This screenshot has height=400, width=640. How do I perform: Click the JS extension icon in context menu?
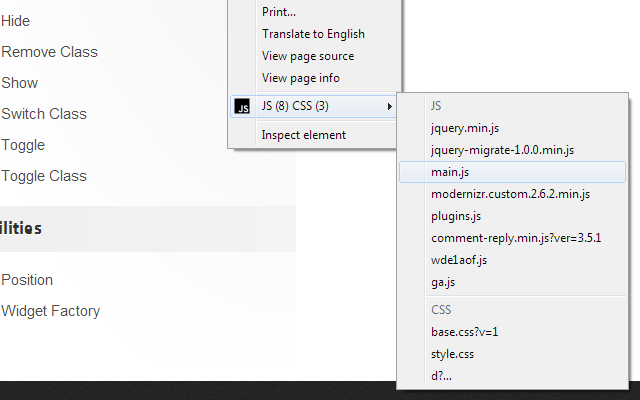(242, 107)
